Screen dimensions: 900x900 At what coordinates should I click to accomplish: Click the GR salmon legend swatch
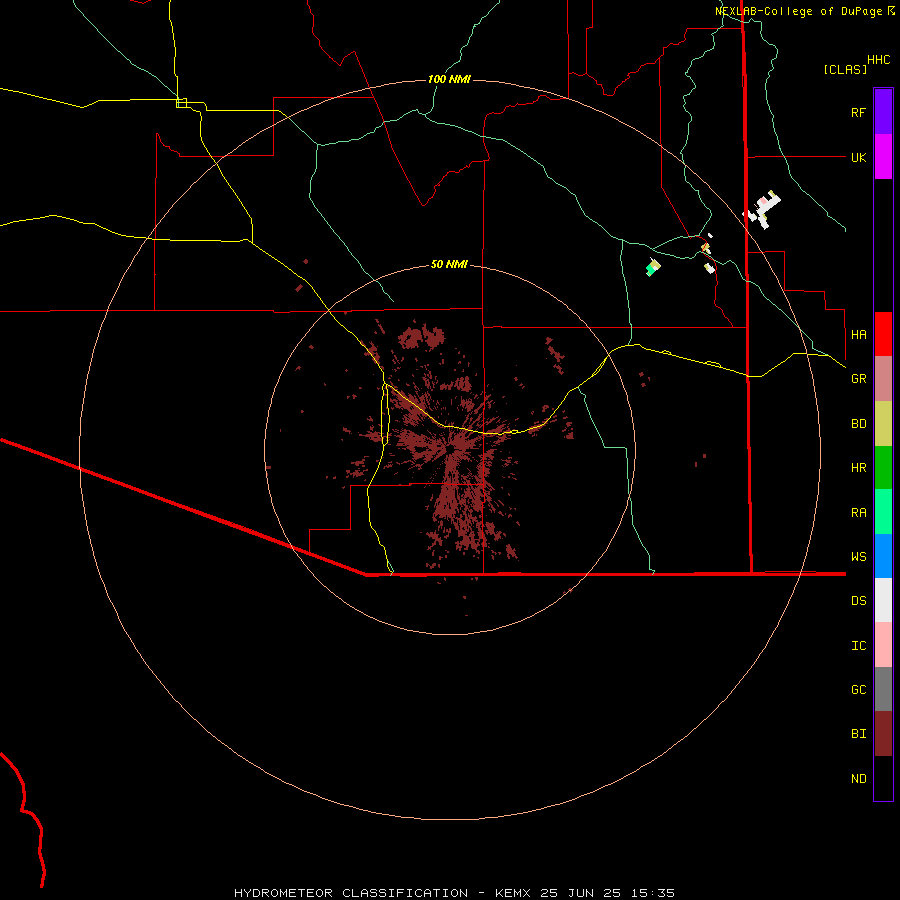(x=883, y=379)
